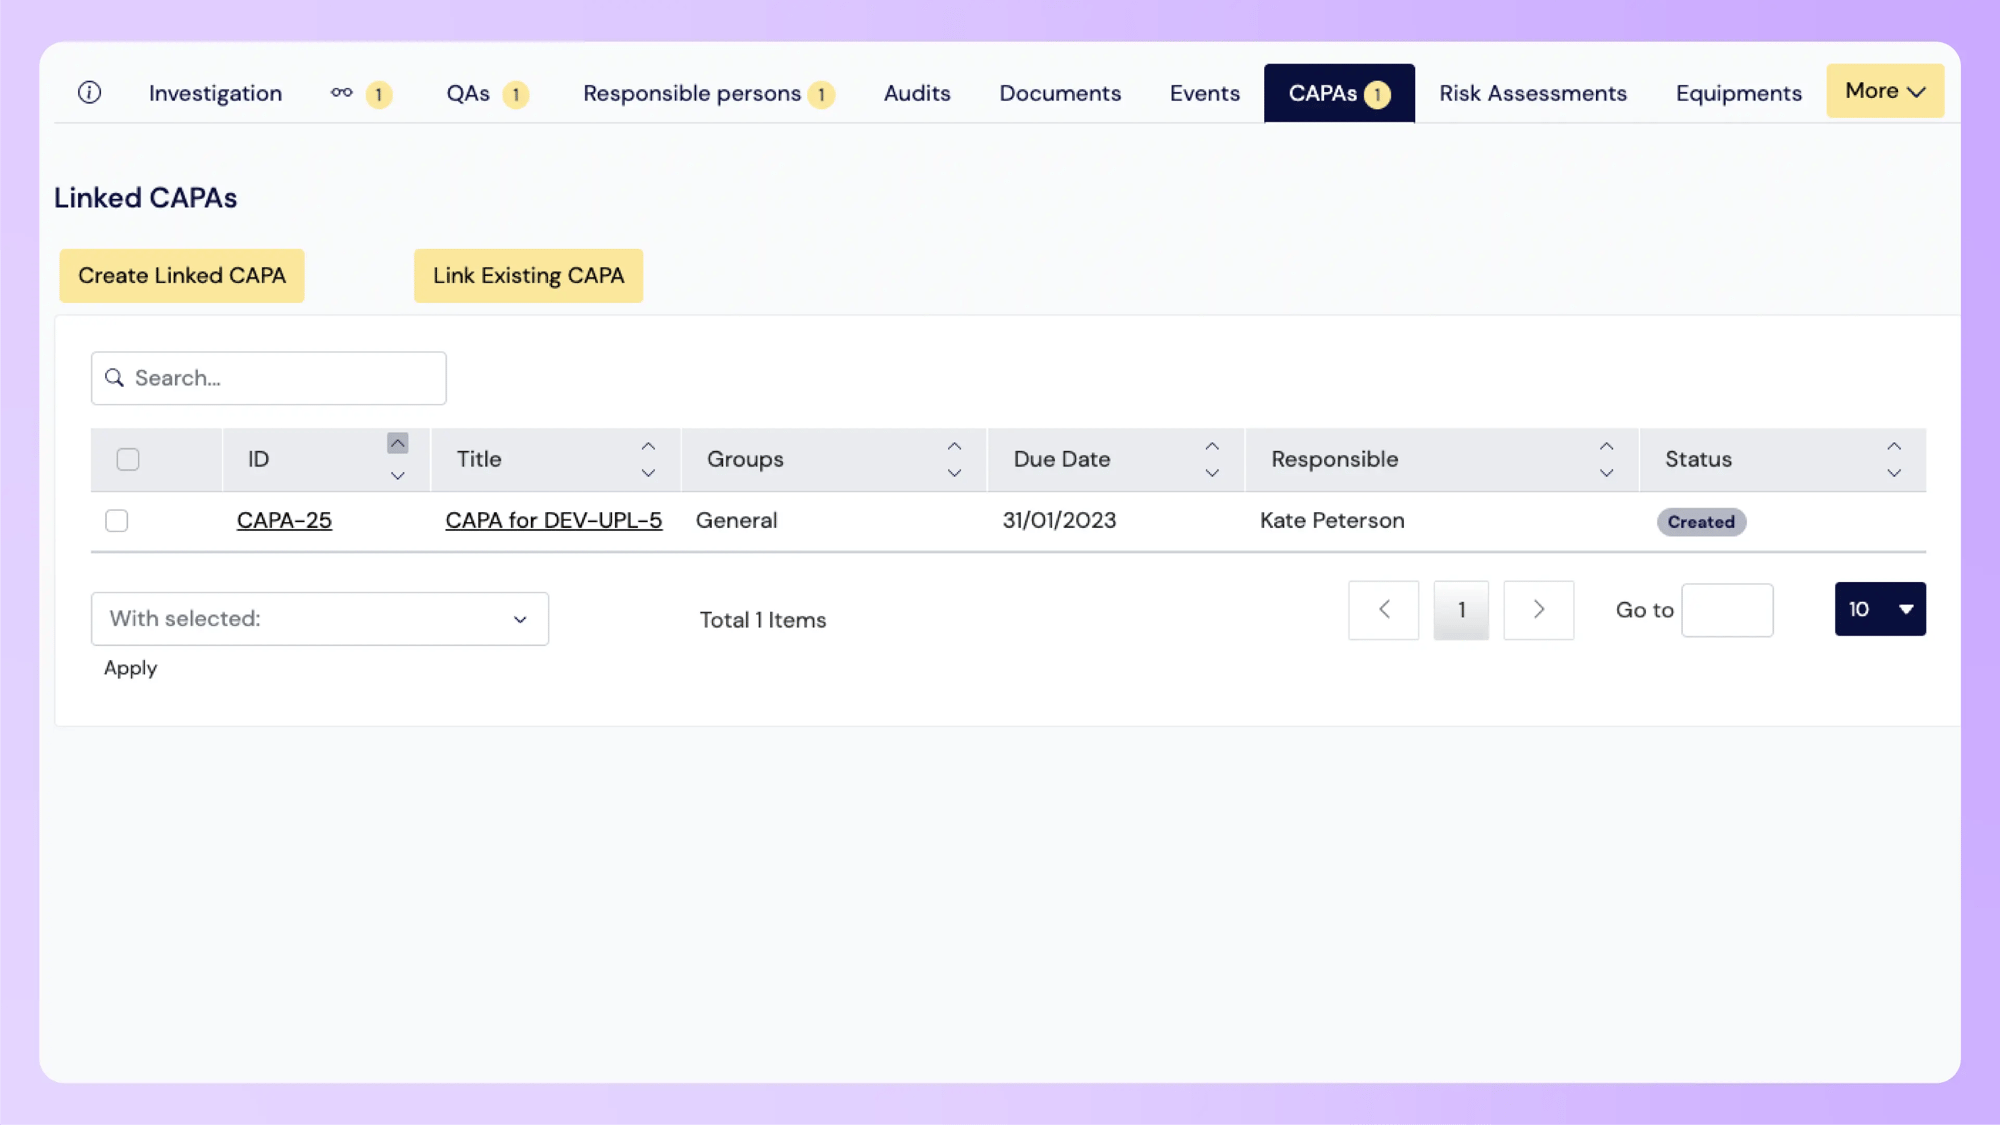2000x1125 pixels.
Task: Go to next page arrow
Action: 1538,610
